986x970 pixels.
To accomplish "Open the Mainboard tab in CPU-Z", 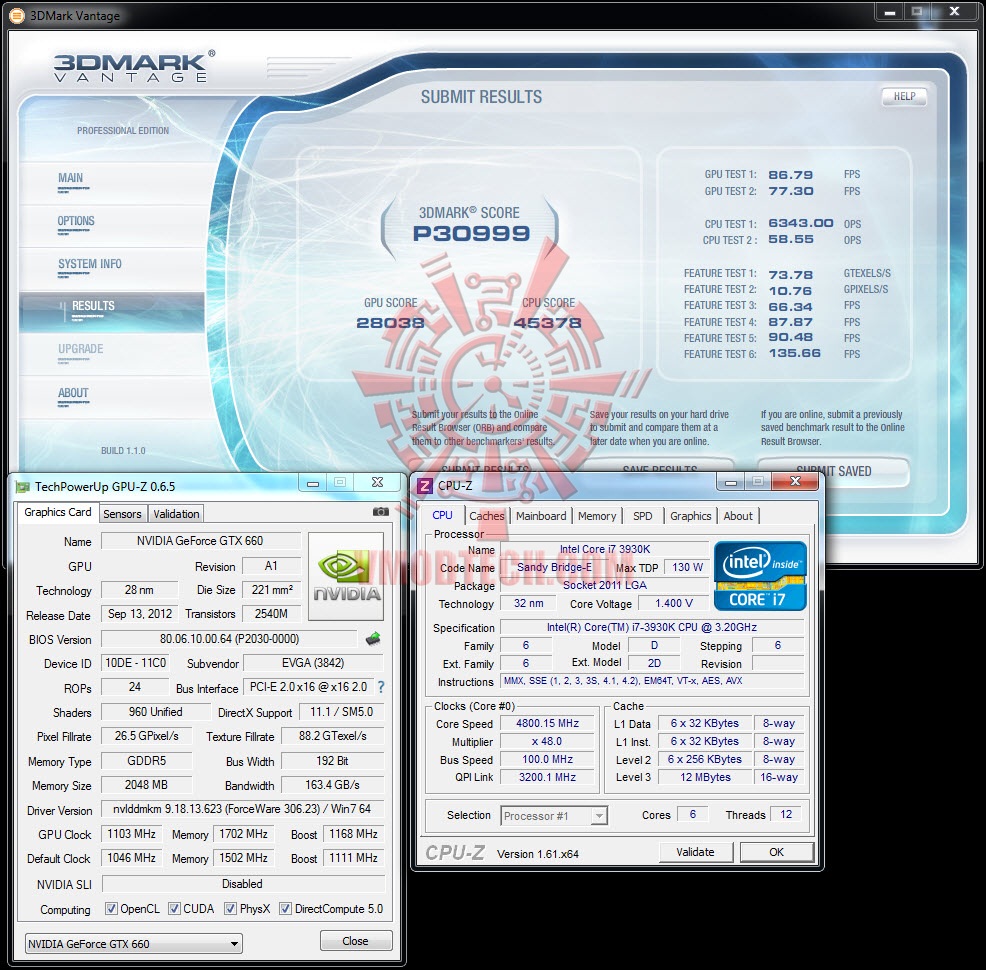I will coord(541,516).
